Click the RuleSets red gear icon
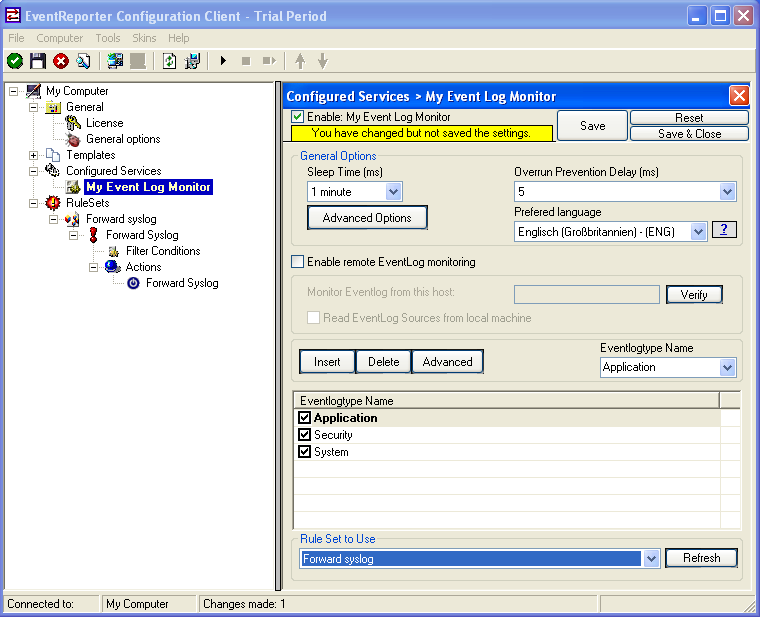Screen dimensions: 760x617 pyautogui.click(x=53, y=203)
